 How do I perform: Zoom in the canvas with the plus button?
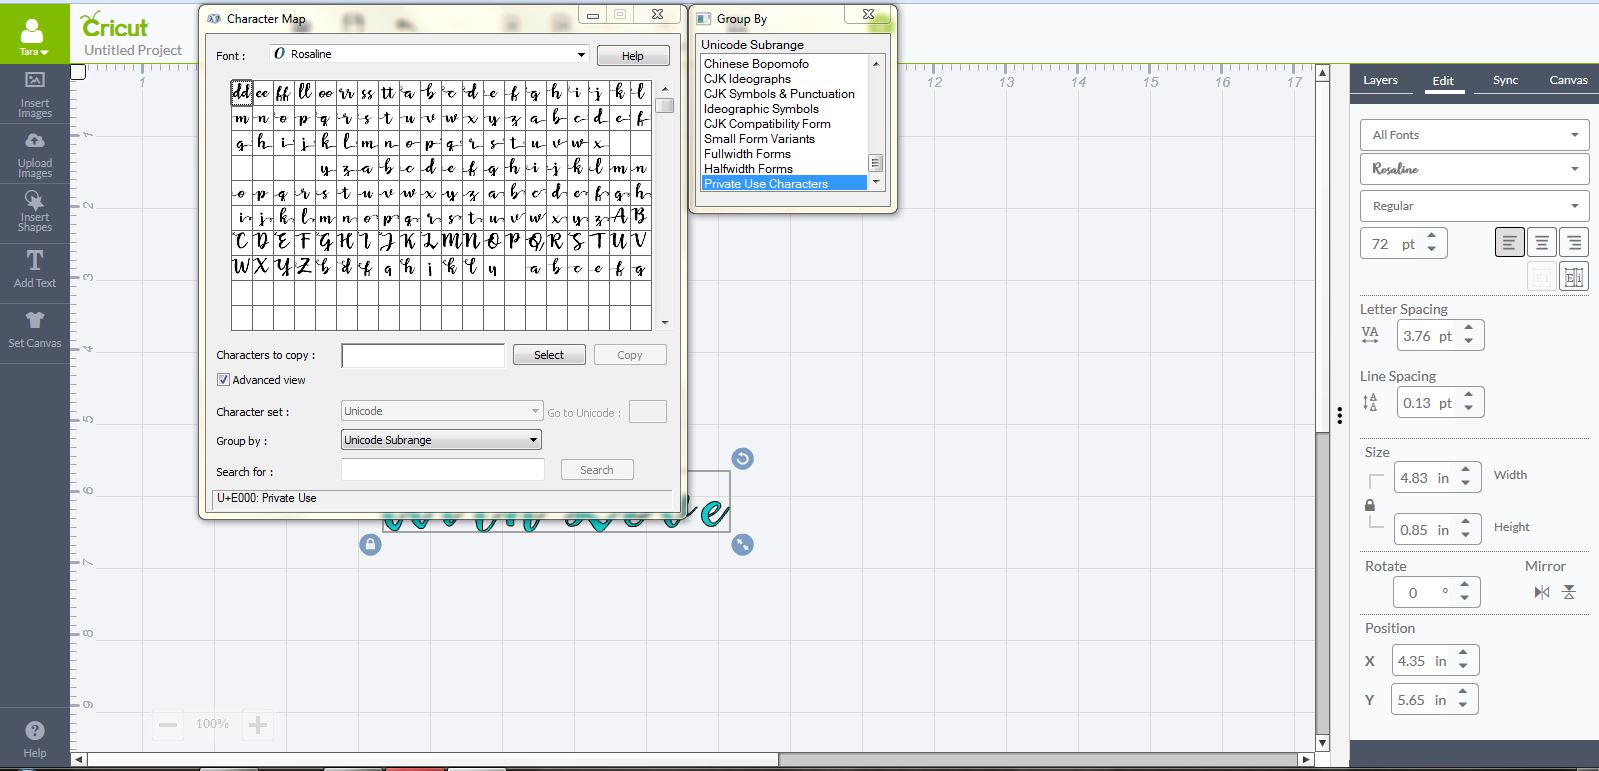[x=257, y=725]
